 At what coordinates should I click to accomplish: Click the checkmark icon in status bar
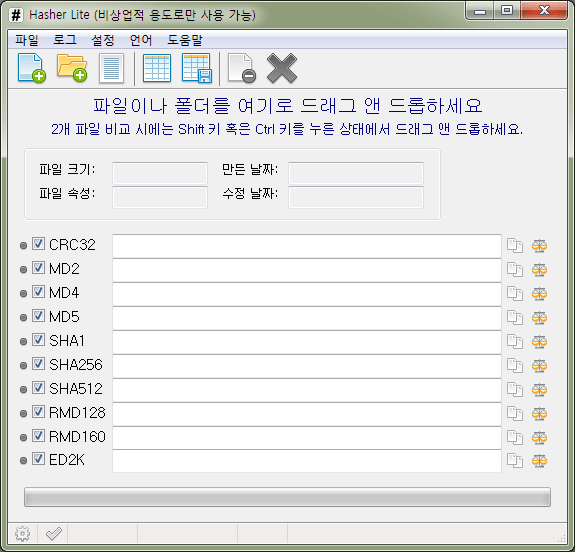[54, 534]
